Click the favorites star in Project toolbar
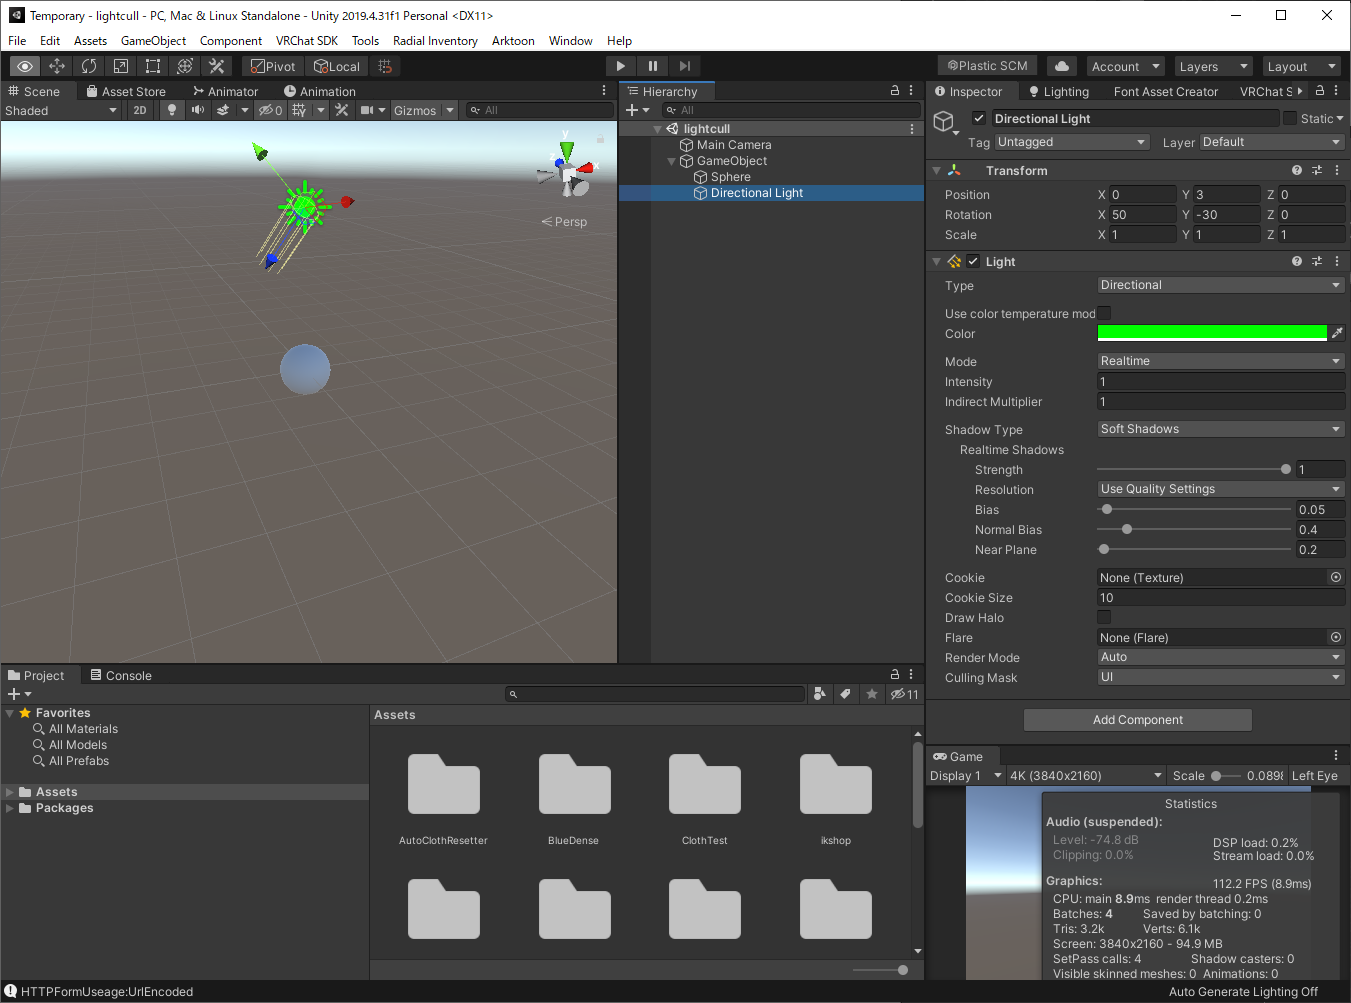This screenshot has width=1351, height=1003. pyautogui.click(x=872, y=694)
